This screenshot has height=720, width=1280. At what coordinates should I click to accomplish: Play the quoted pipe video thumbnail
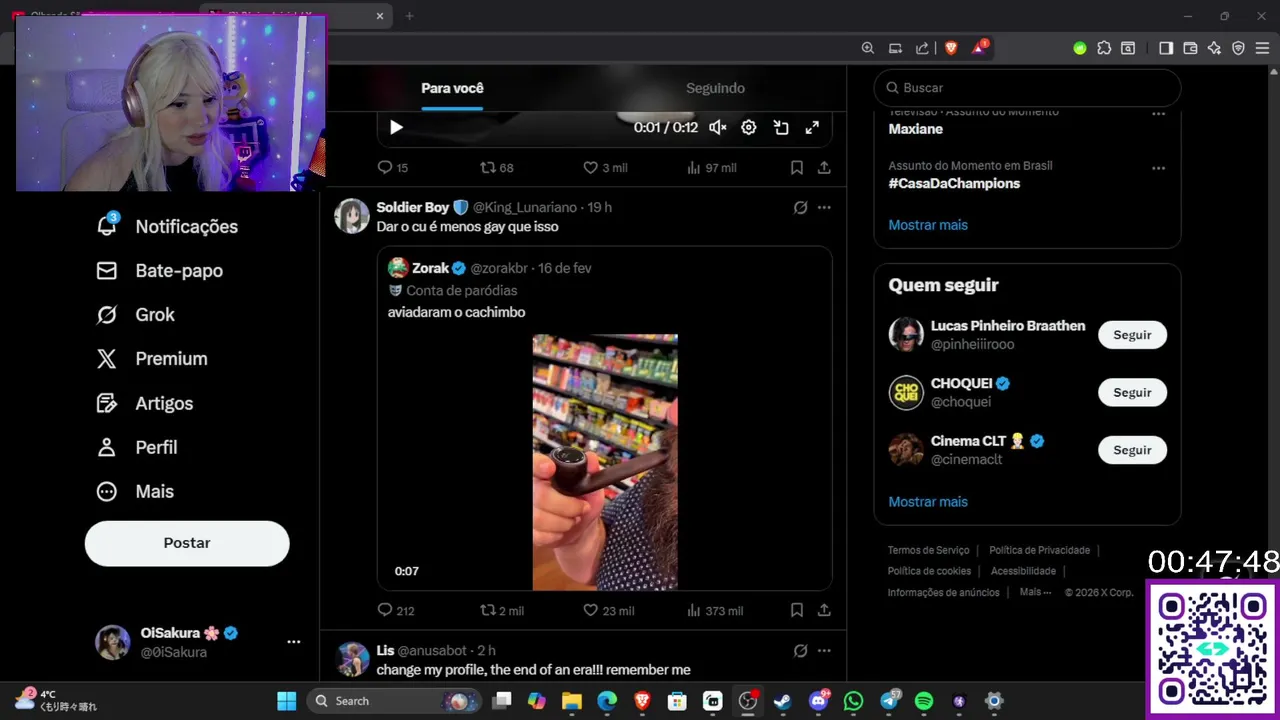click(x=605, y=462)
